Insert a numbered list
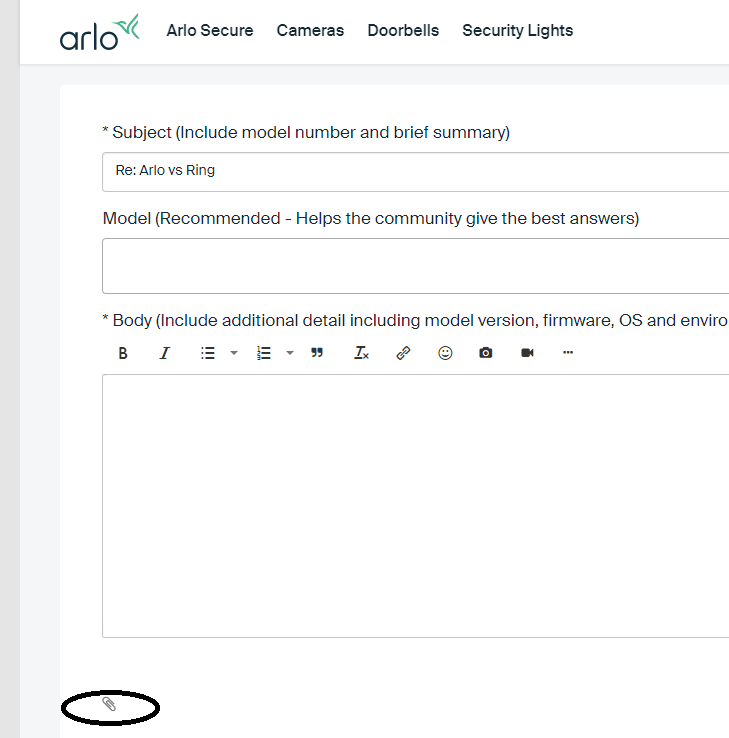This screenshot has height=738, width=729. [x=264, y=353]
